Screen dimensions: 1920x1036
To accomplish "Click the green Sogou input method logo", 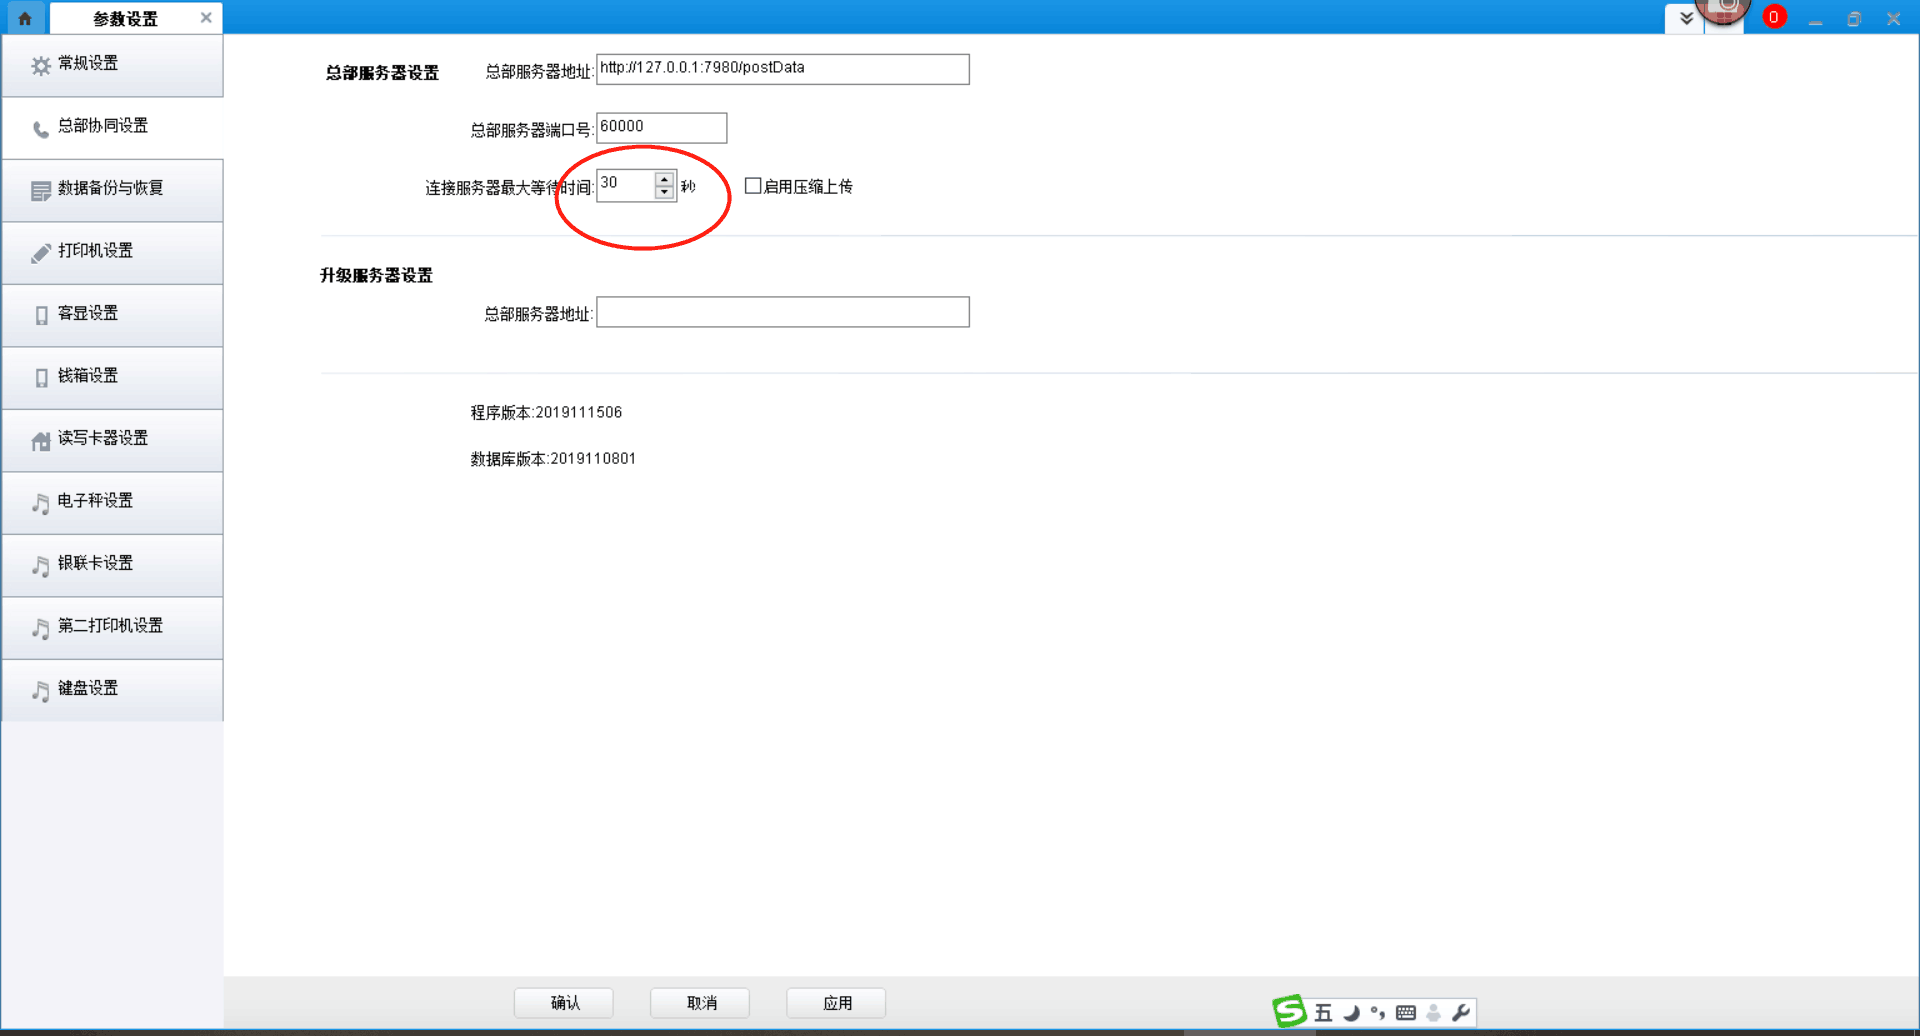I will 1290,1011.
